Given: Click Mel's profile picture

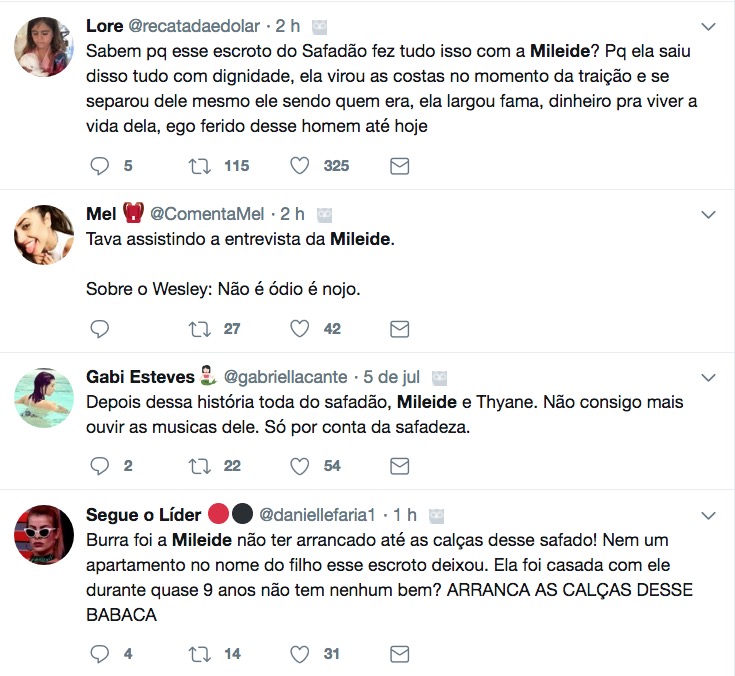Looking at the screenshot, I should pyautogui.click(x=44, y=235).
